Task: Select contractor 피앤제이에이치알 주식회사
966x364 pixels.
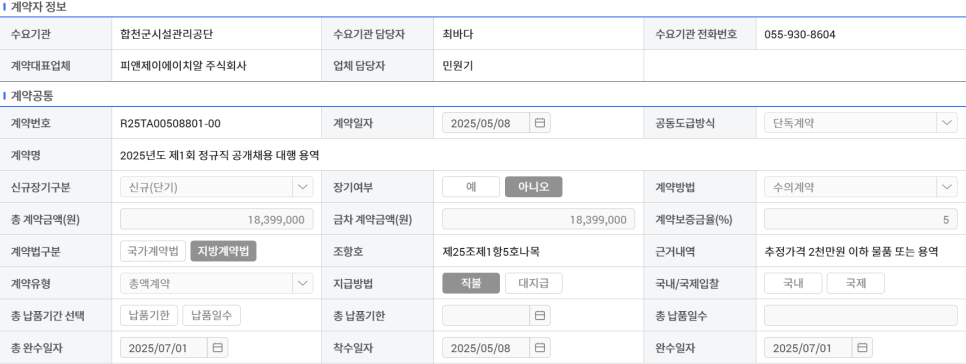Action: (x=183, y=66)
